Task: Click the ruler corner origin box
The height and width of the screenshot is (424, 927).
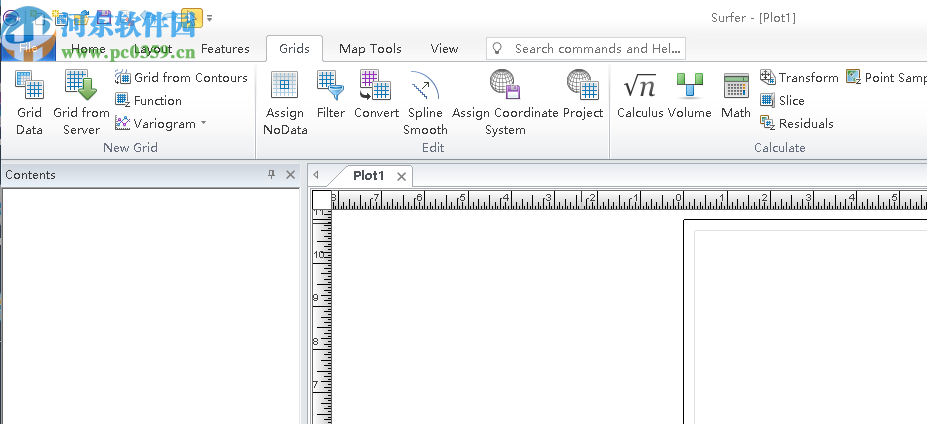Action: [322, 200]
